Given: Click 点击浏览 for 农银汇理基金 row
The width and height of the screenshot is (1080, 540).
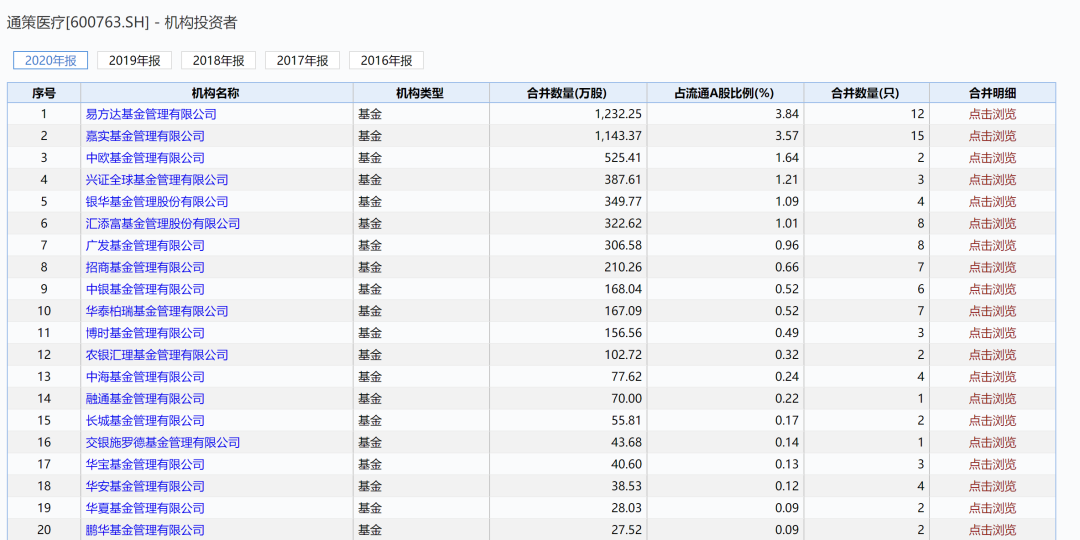Looking at the screenshot, I should [993, 355].
